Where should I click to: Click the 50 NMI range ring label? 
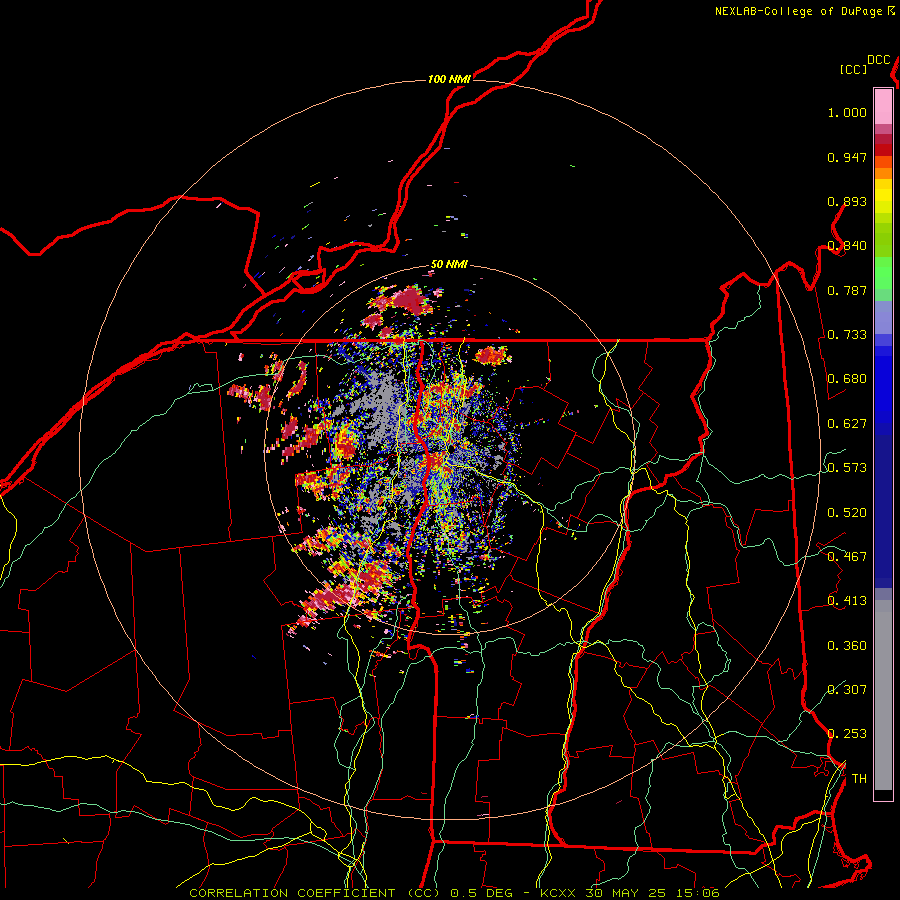pos(449,265)
